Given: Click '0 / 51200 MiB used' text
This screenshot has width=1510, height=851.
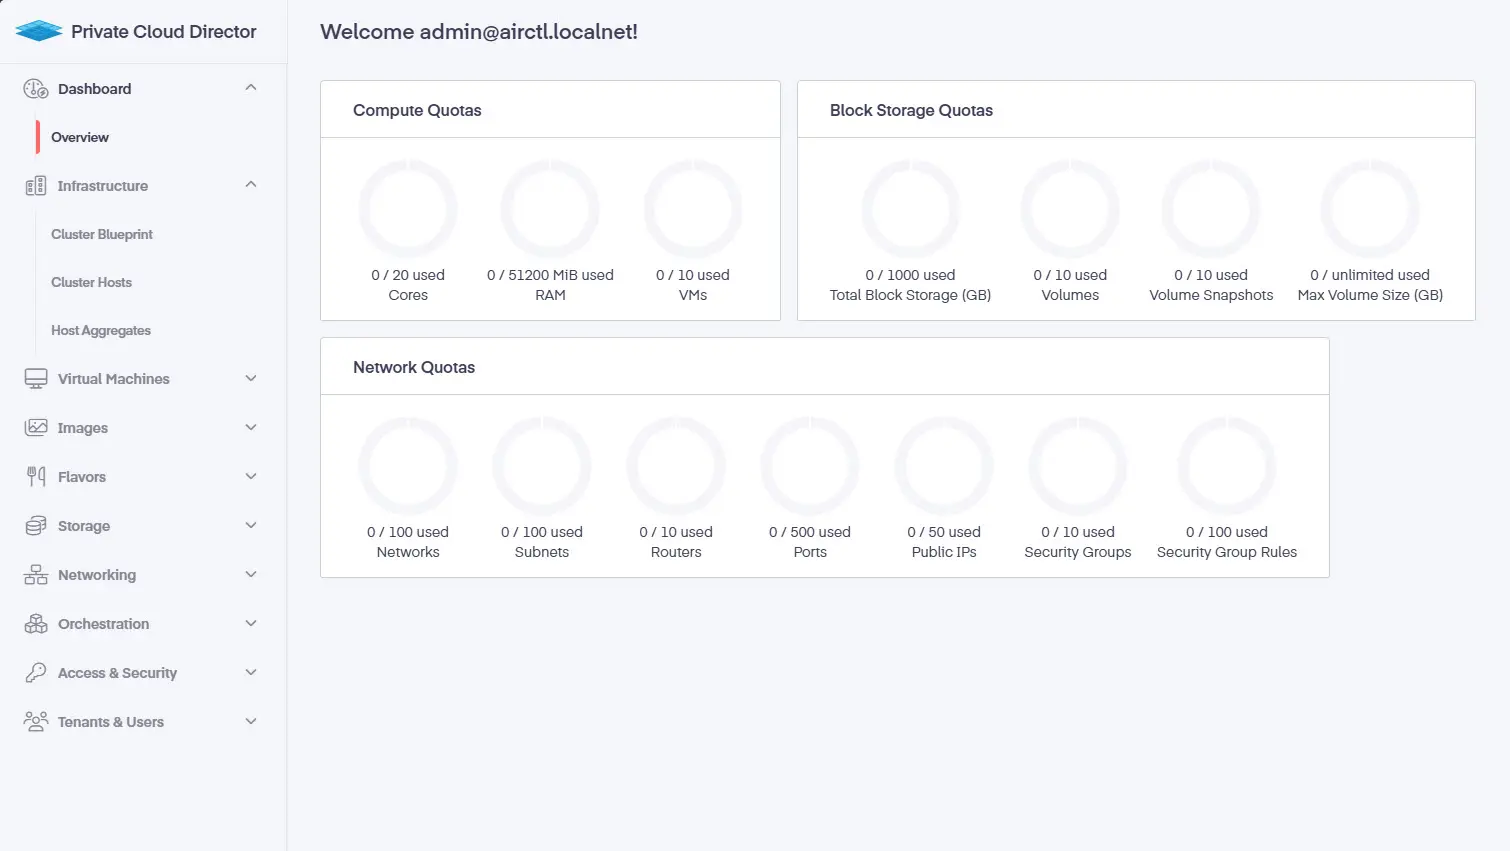Looking at the screenshot, I should [550, 275].
